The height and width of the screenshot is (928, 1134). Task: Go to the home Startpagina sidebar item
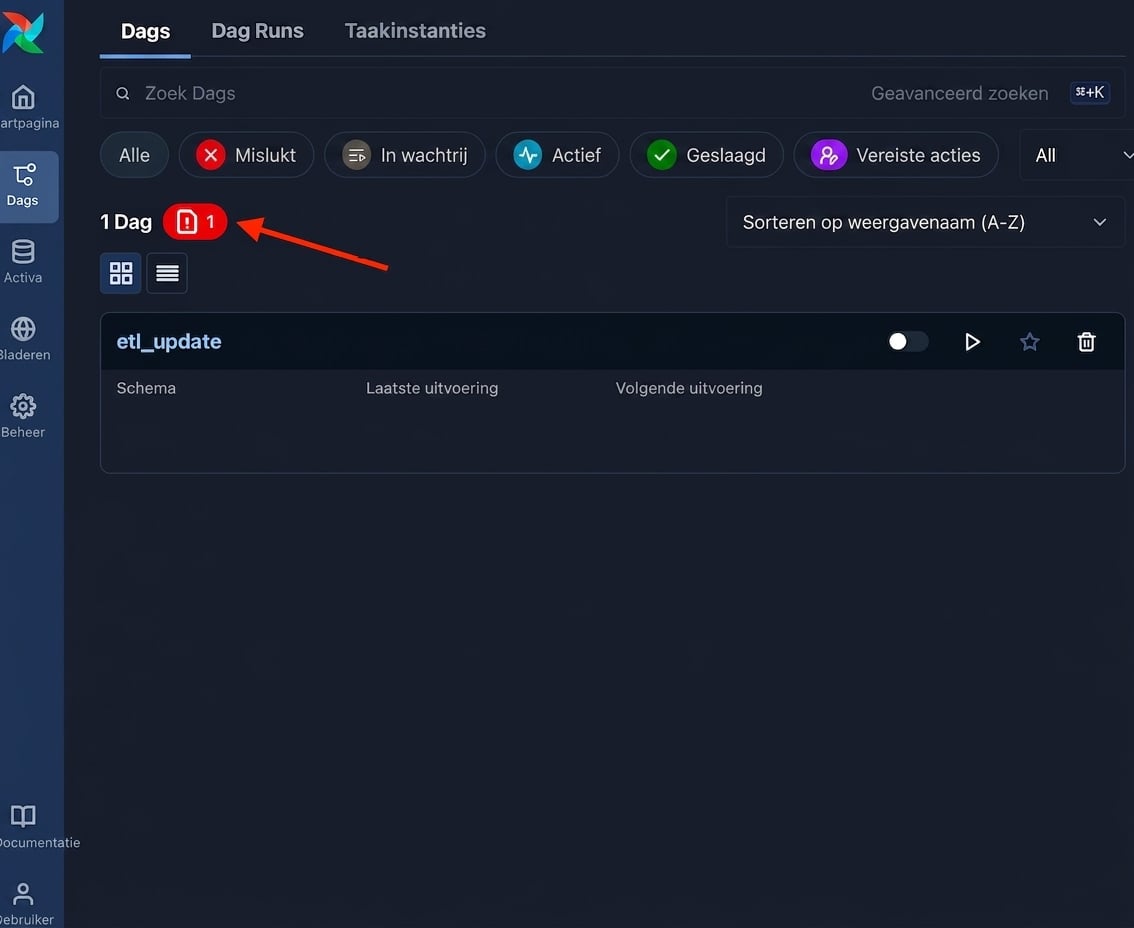[23, 106]
